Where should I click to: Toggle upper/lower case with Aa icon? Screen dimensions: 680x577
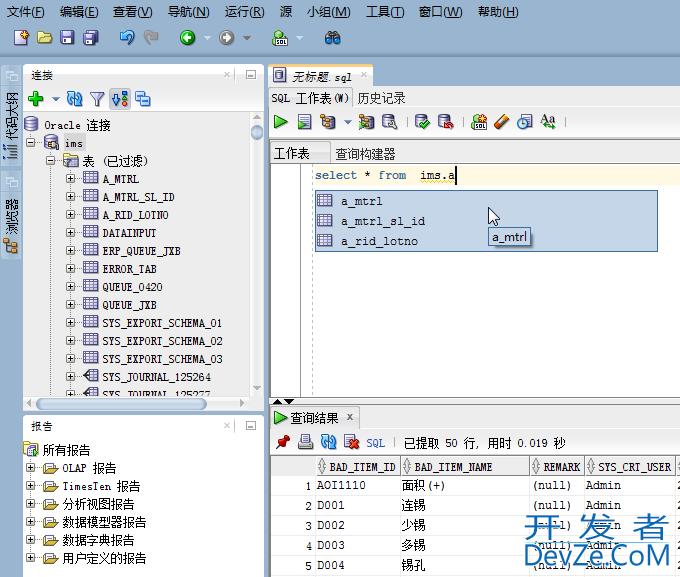[548, 122]
